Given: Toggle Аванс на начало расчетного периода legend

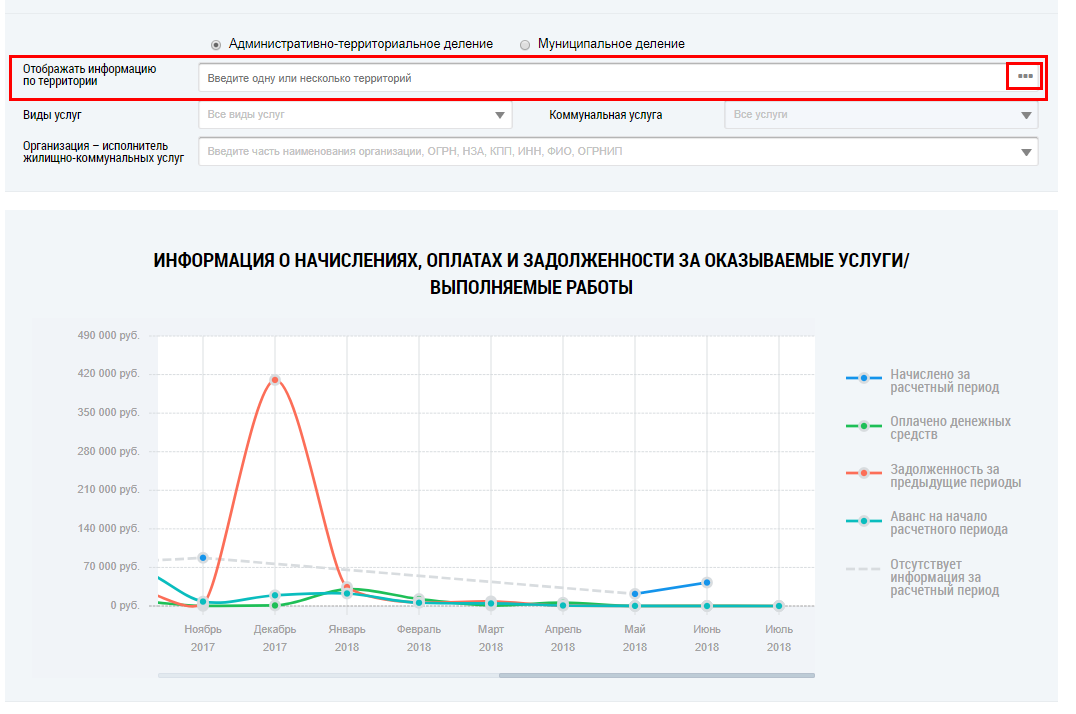Looking at the screenshot, I should click(948, 523).
